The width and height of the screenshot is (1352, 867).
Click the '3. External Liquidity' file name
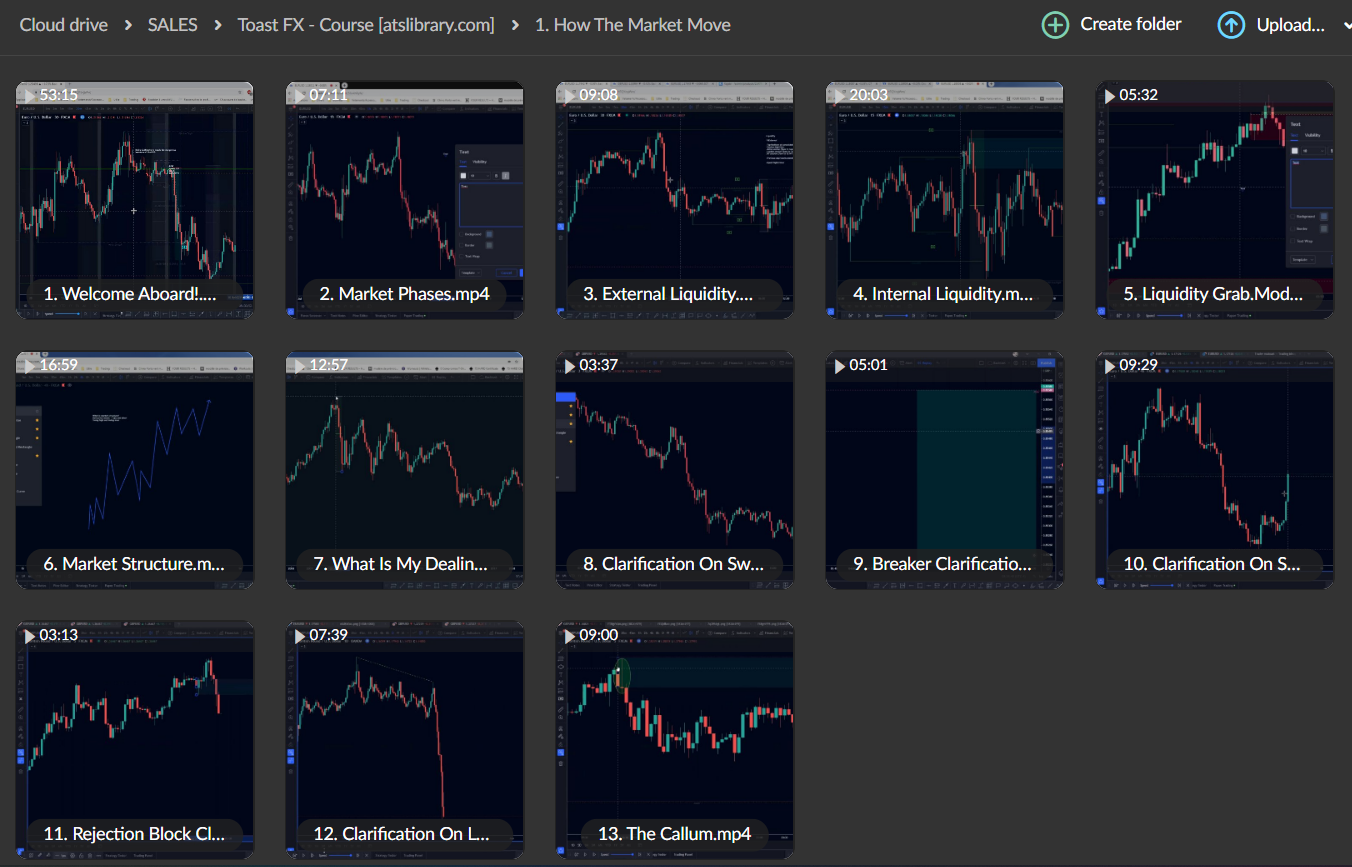coord(674,294)
